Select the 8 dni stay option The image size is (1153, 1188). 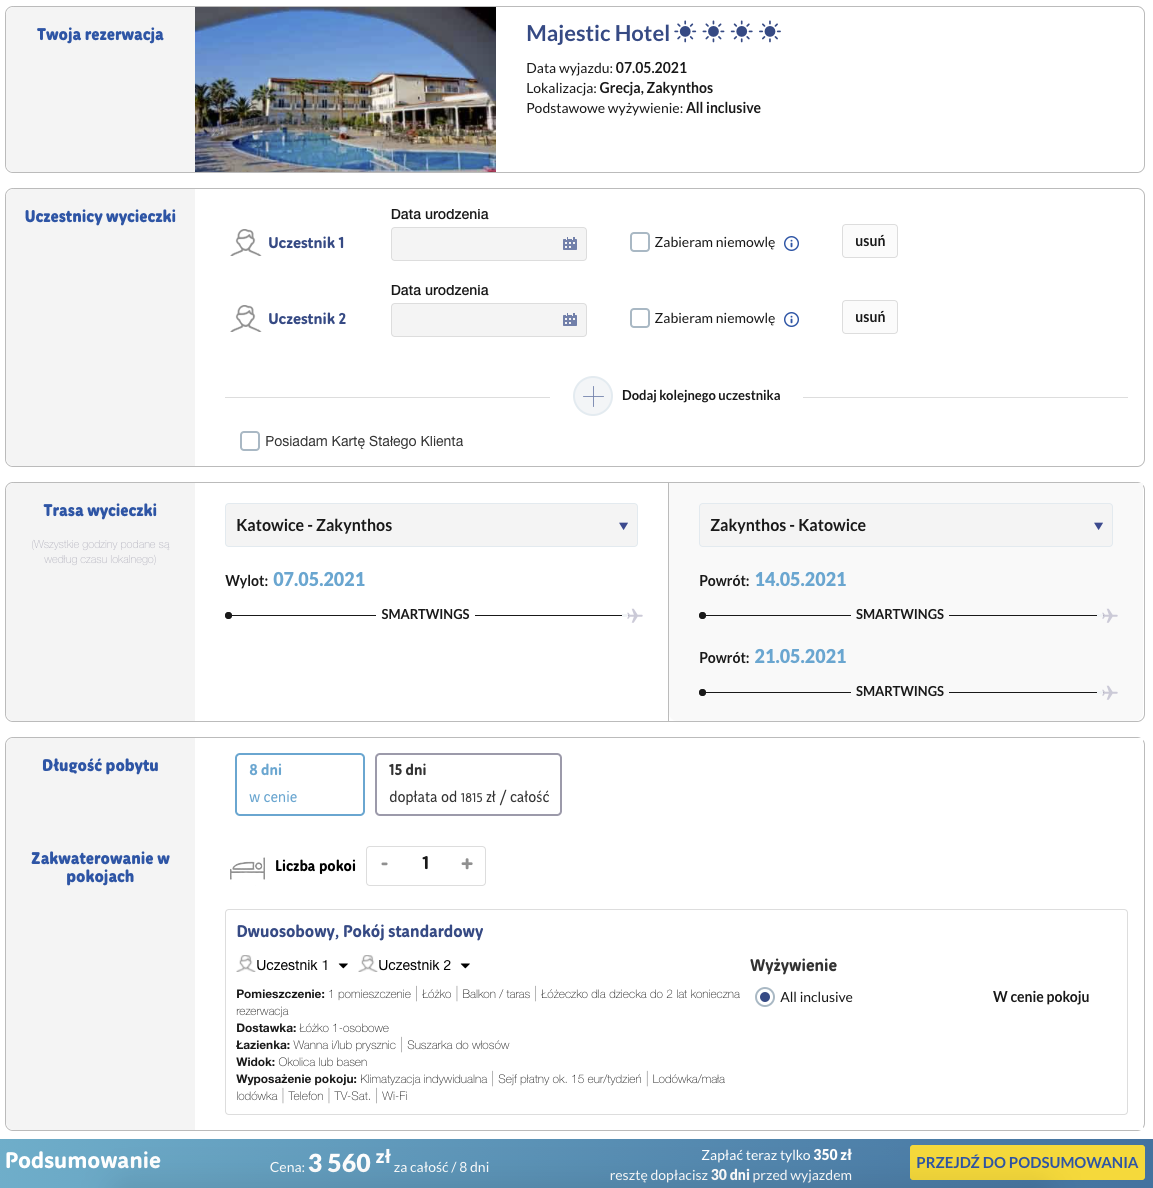coord(300,784)
